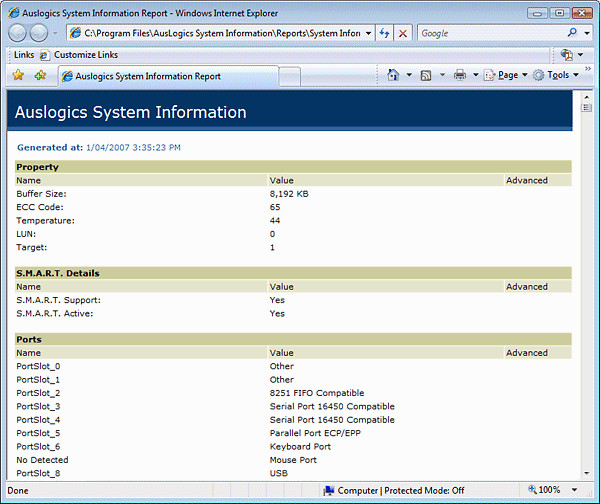Click the Auslogics System Information page title
The height and width of the screenshot is (504, 600).
pos(130,113)
